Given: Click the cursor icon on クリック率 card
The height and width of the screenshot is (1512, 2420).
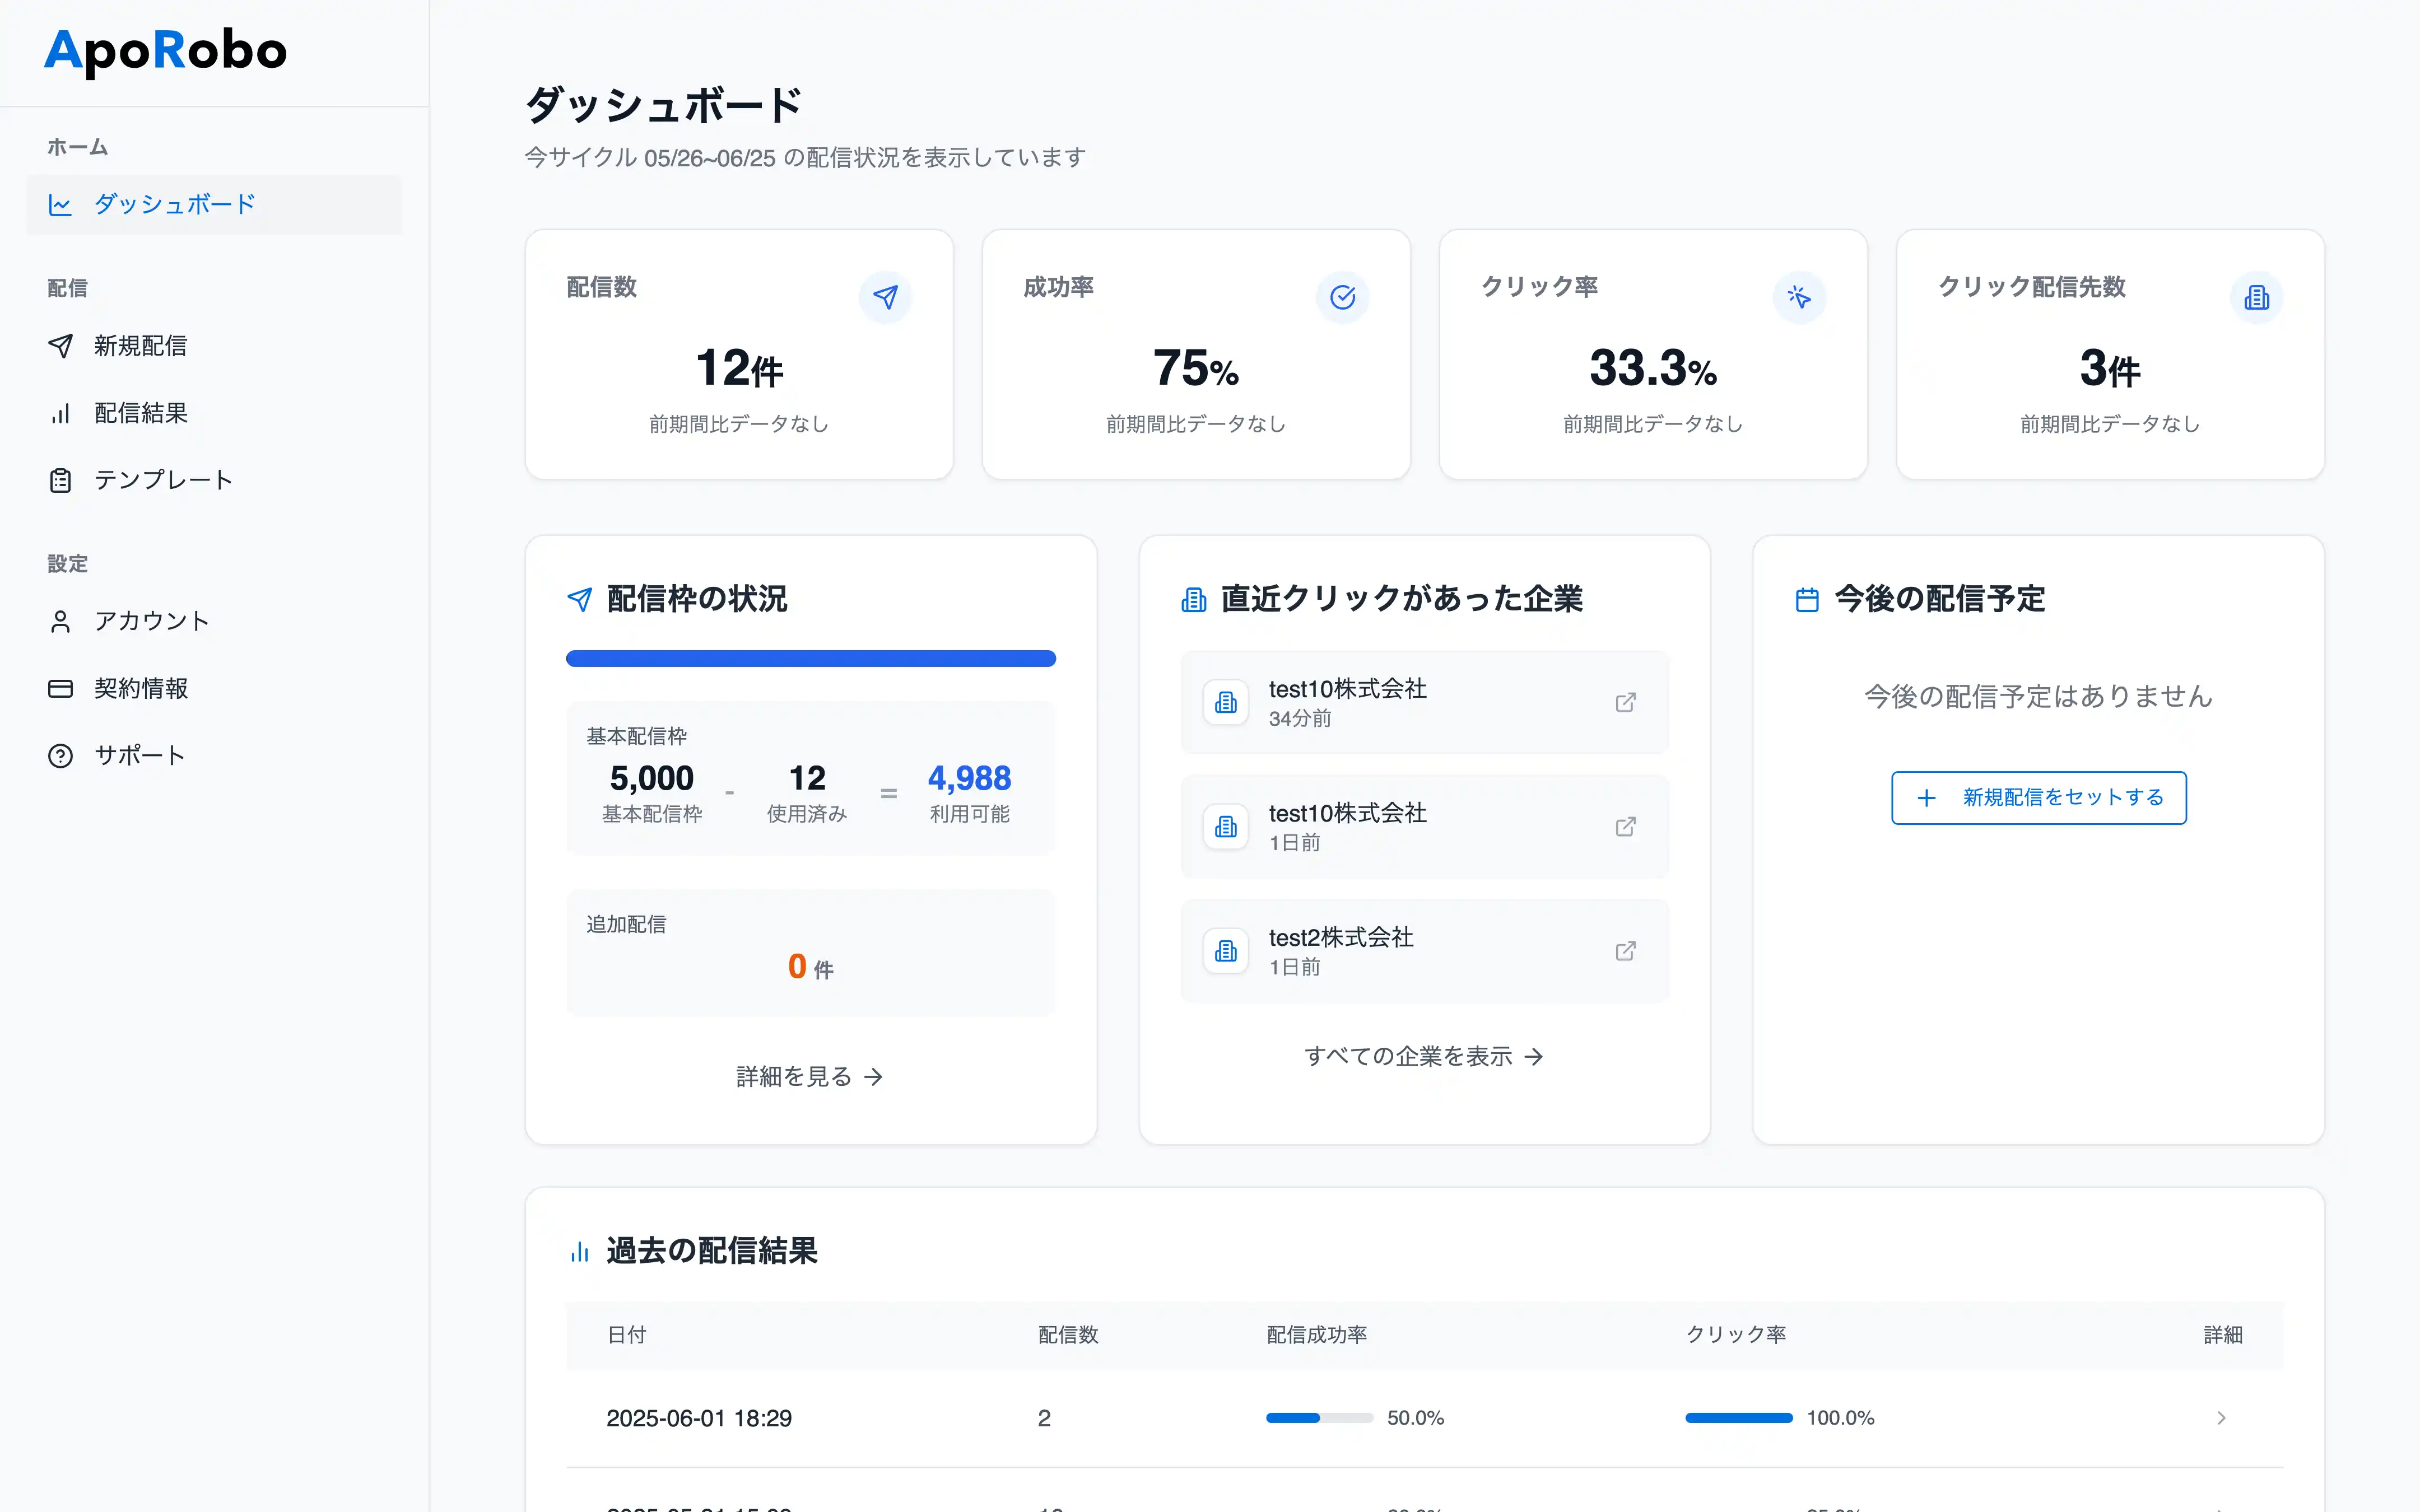Looking at the screenshot, I should [1800, 297].
